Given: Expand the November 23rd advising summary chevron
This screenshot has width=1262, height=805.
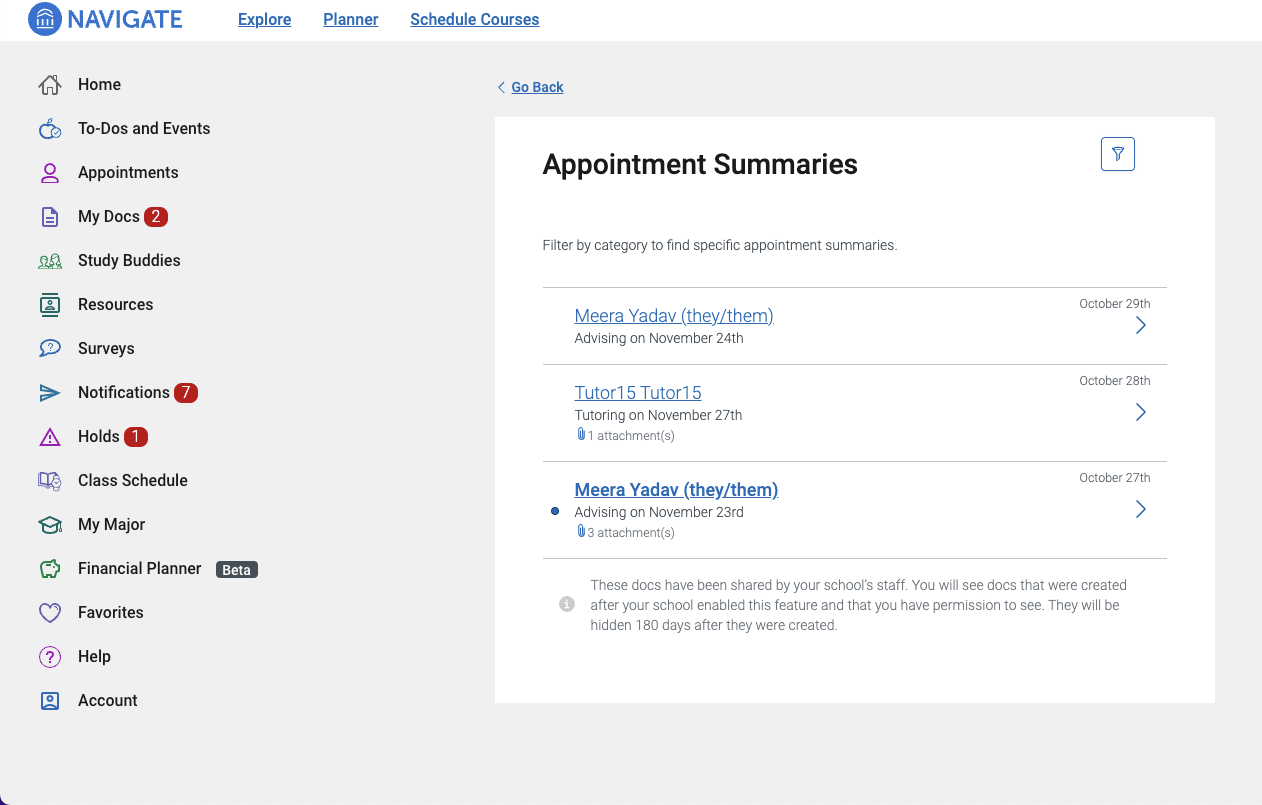Looking at the screenshot, I should [x=1141, y=509].
